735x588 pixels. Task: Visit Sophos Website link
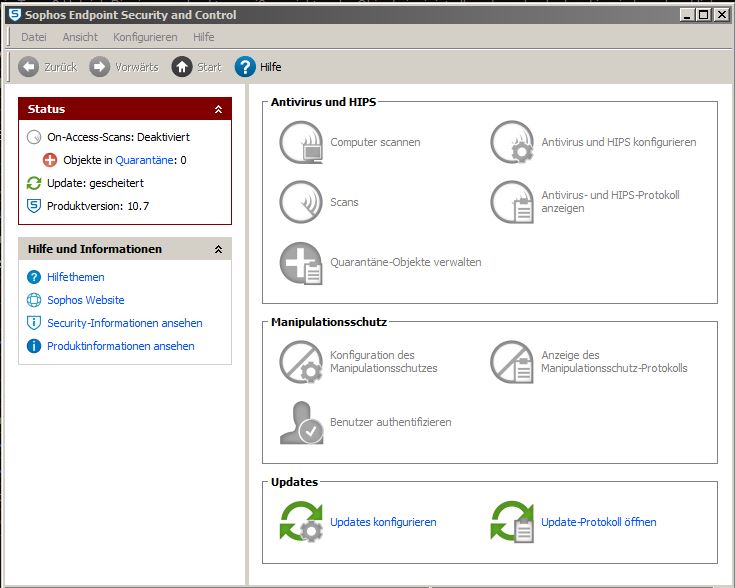86,300
